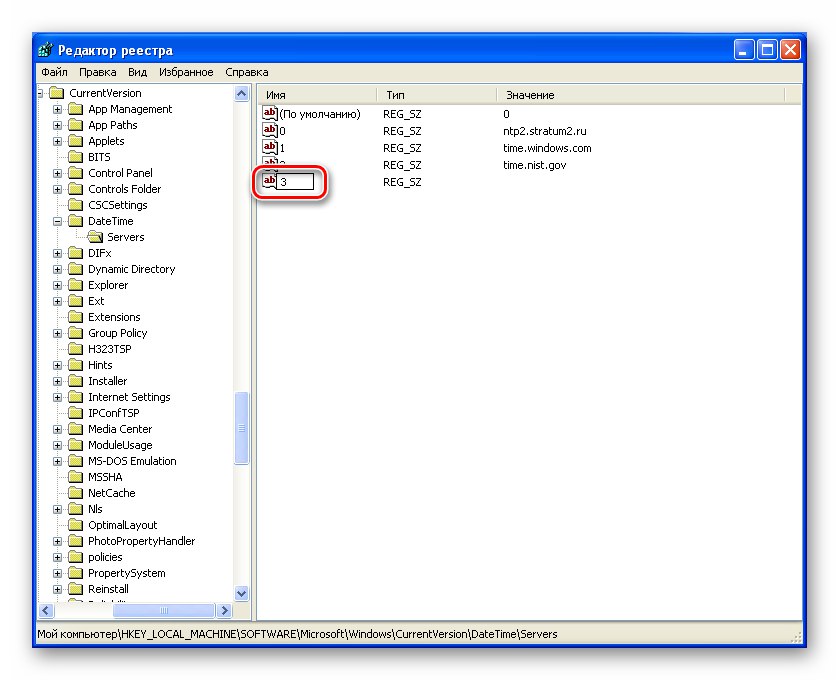Screen dimensions: 839x680
Task: Click the tree horizontal scroll right arrow
Action: pyautogui.click(x=224, y=610)
